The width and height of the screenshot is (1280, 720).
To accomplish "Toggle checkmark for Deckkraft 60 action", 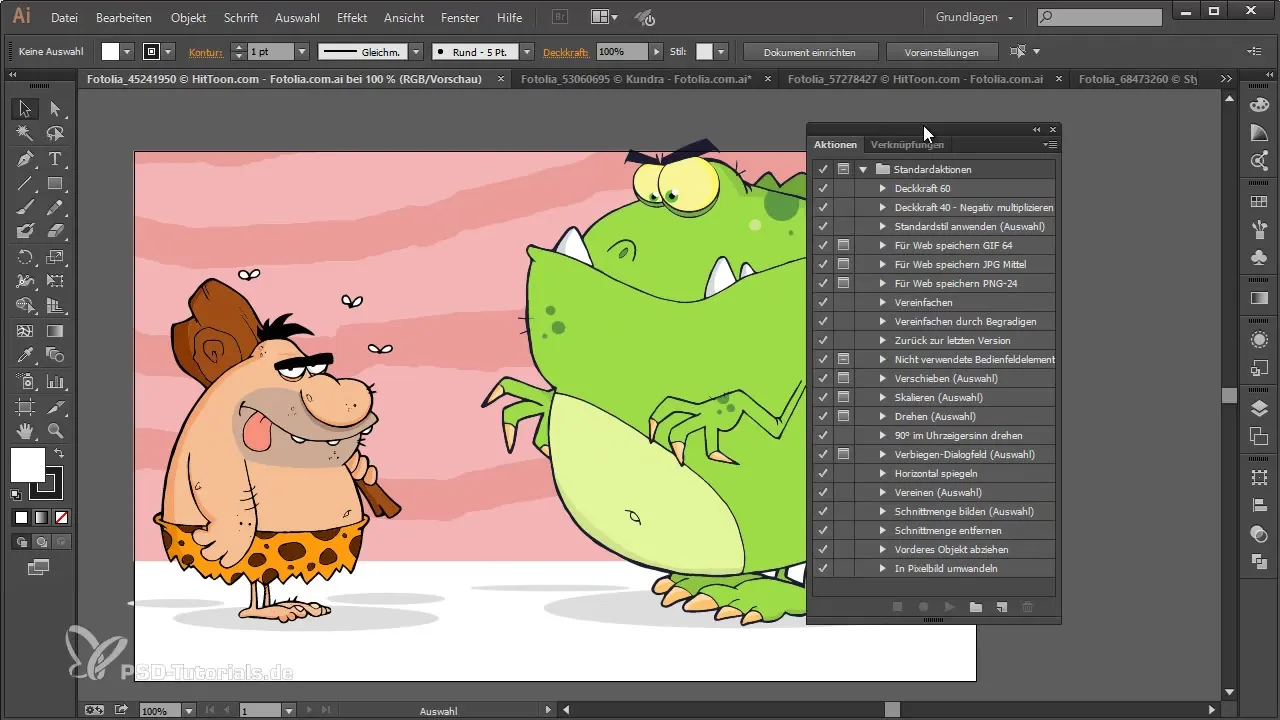I will (x=823, y=188).
